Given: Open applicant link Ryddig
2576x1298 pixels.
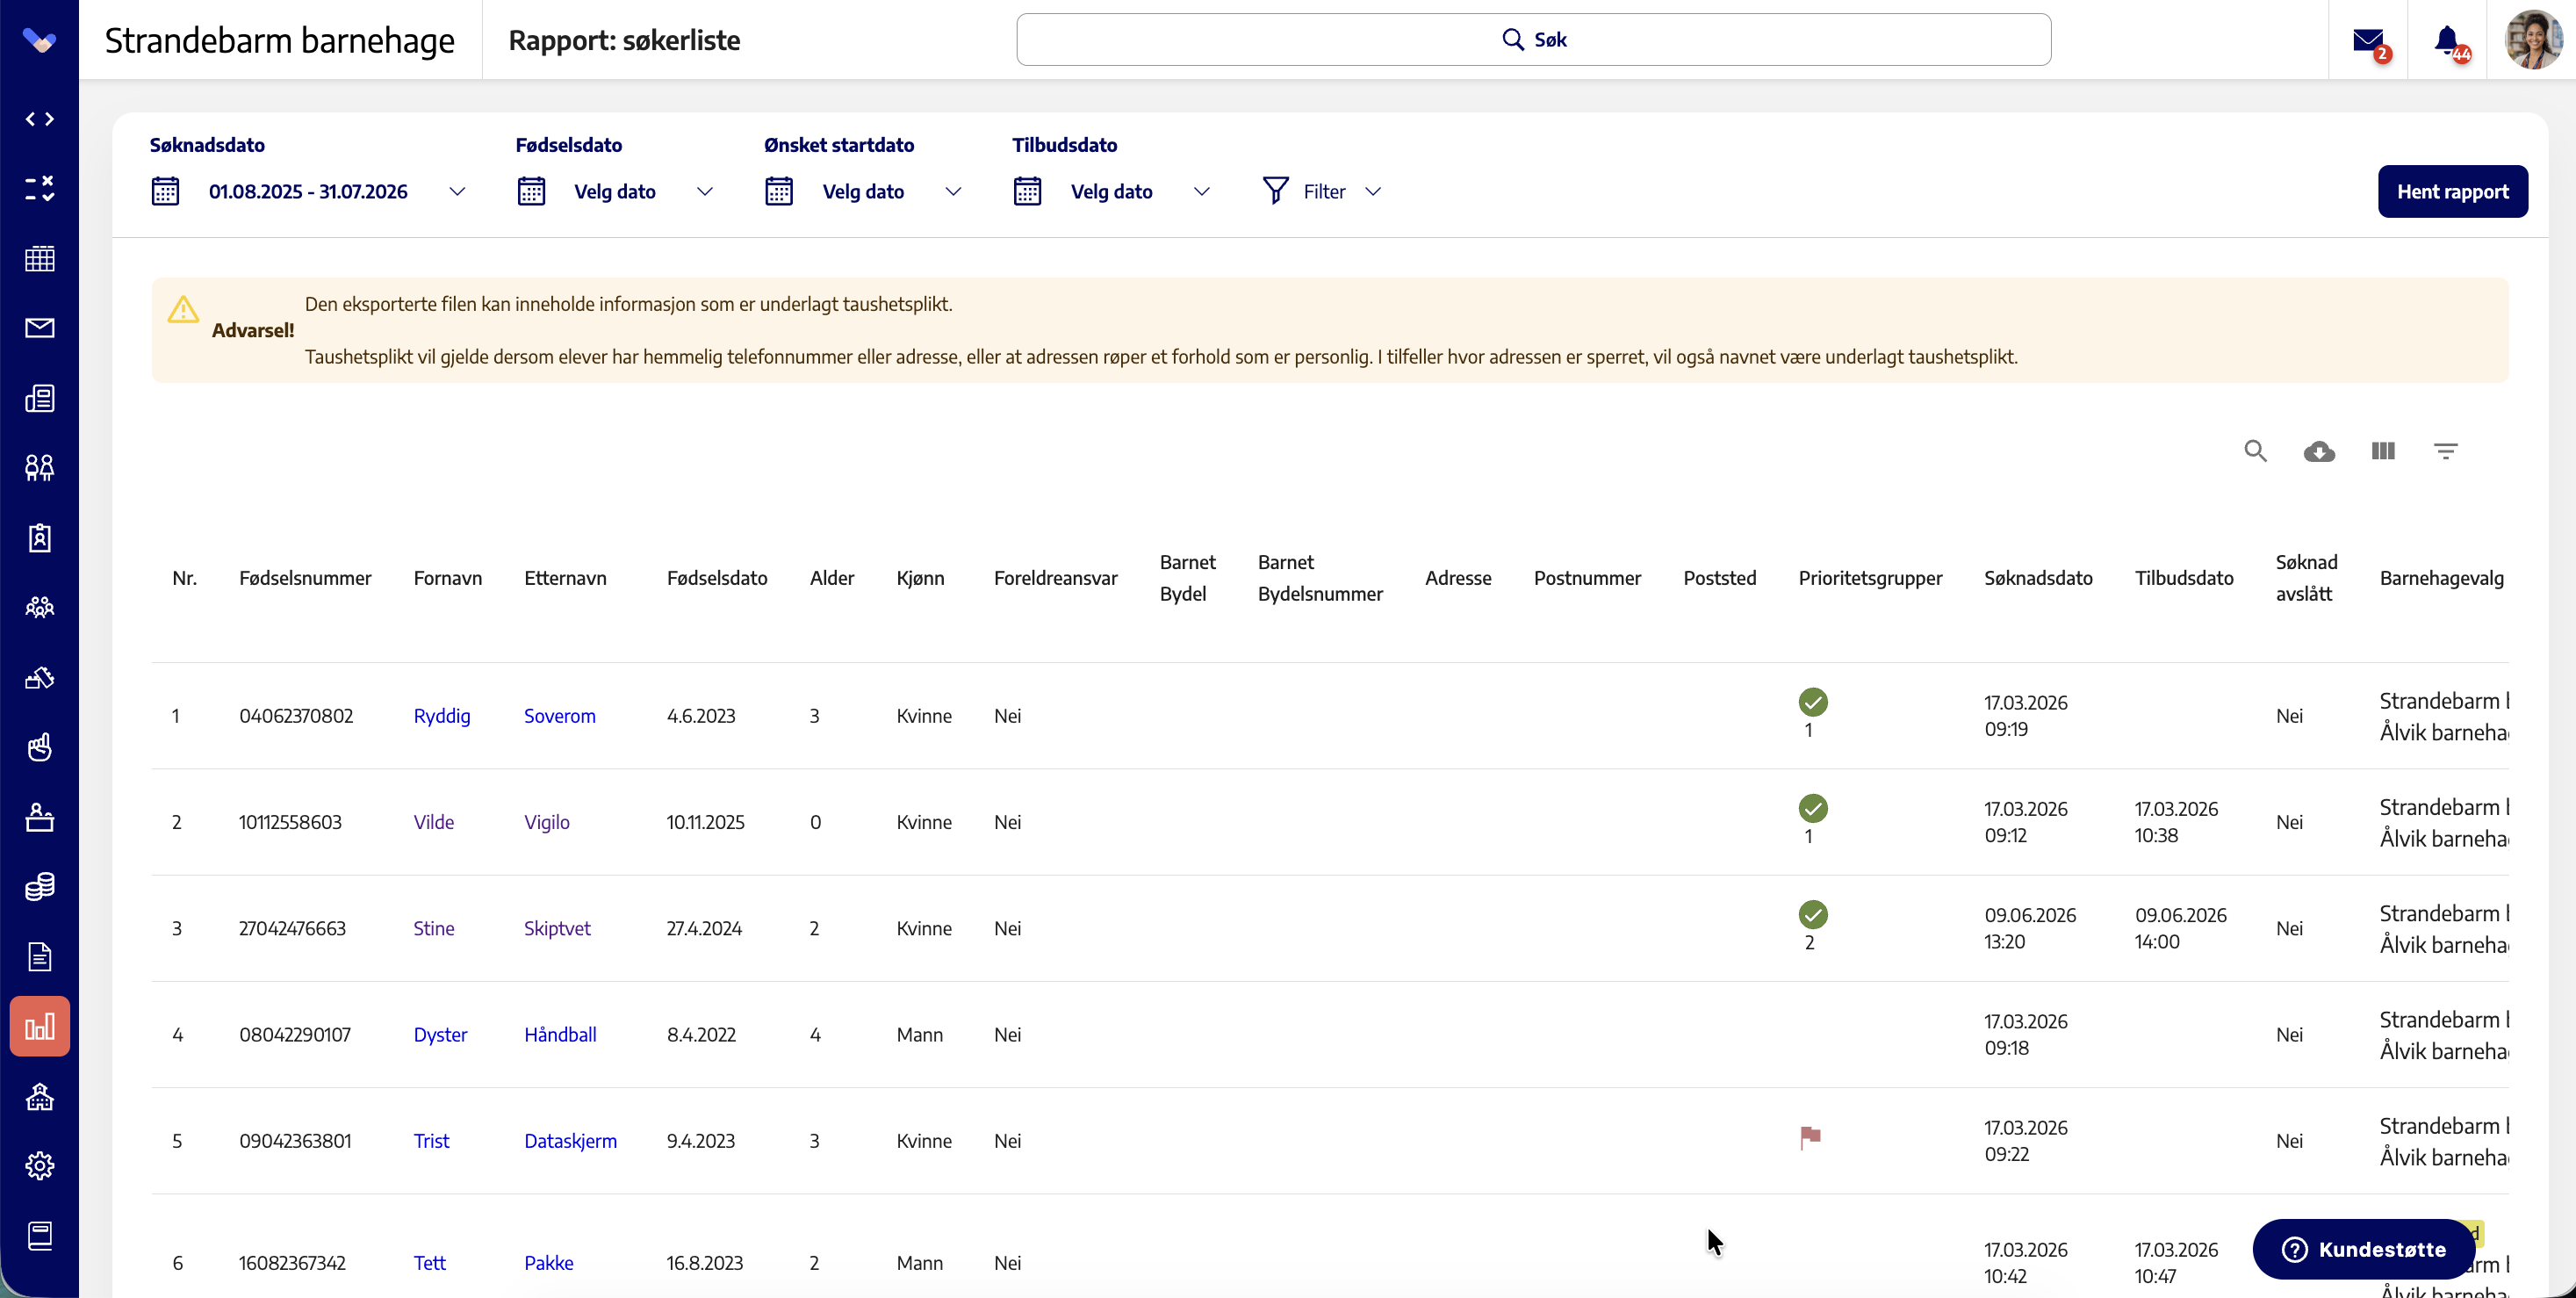Looking at the screenshot, I should [x=442, y=716].
